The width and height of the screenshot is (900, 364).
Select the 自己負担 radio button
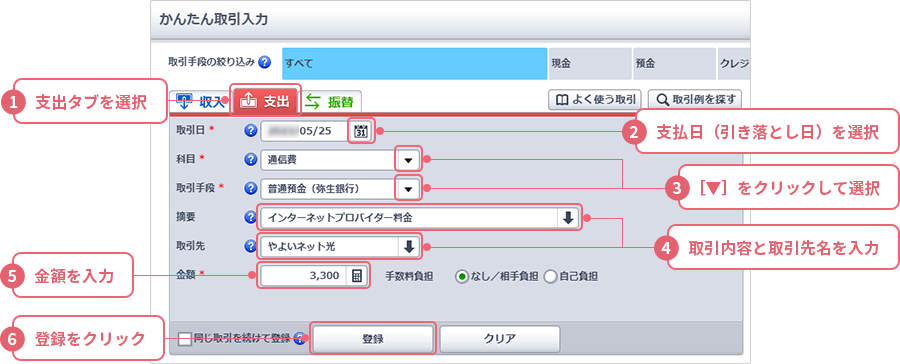(550, 277)
